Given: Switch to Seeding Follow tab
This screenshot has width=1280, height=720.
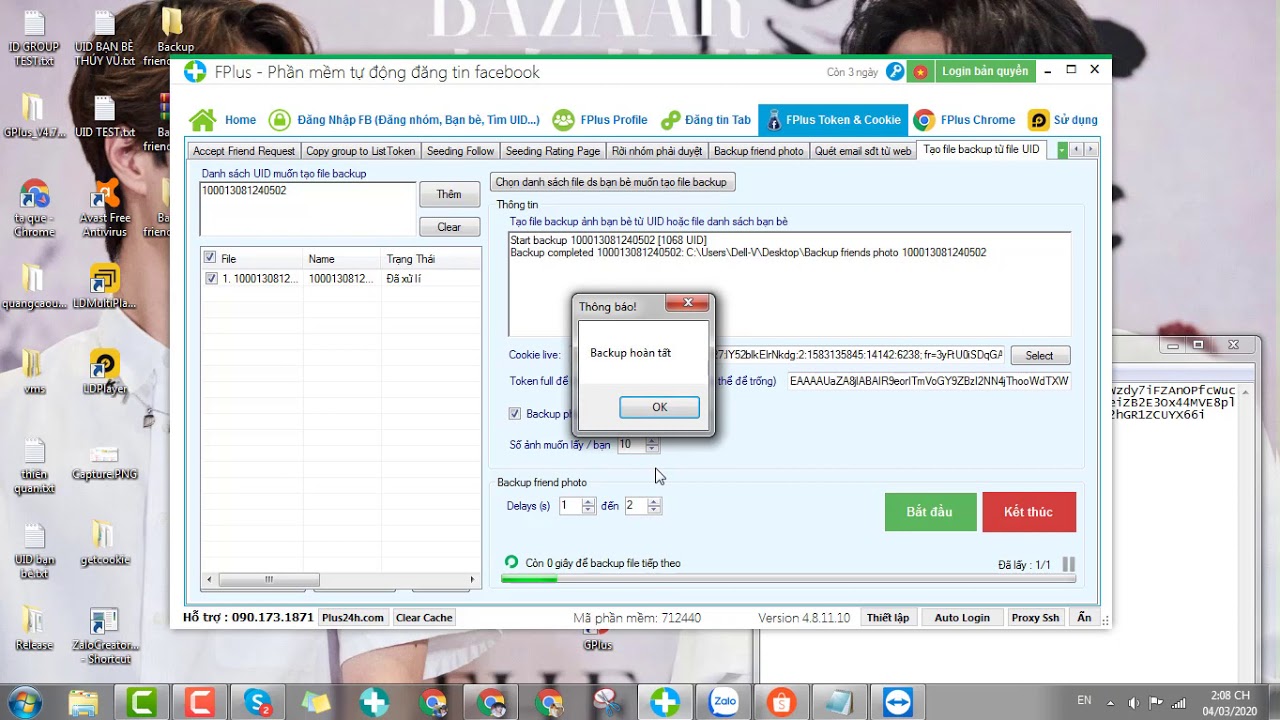Looking at the screenshot, I should pos(460,151).
